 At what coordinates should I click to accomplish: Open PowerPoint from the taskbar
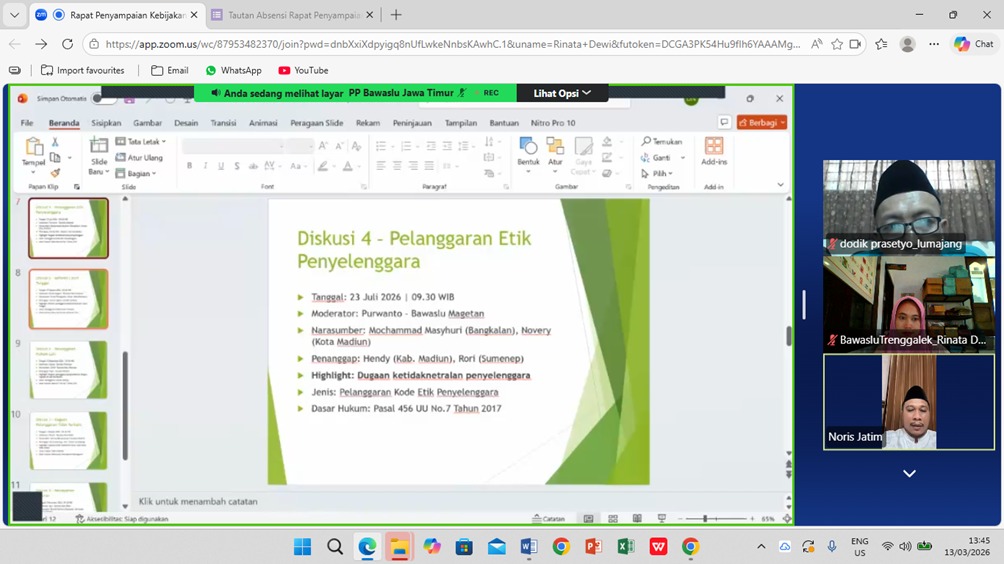tap(594, 547)
